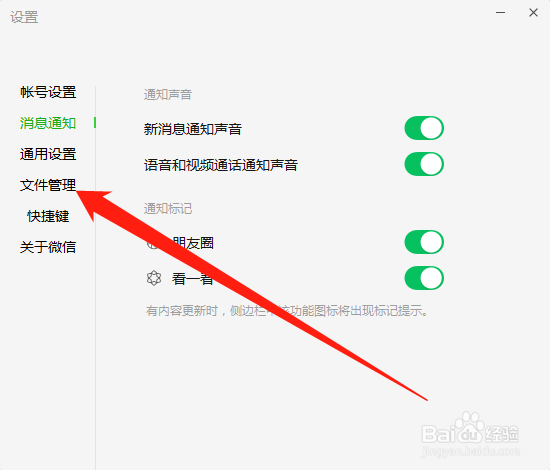Click the Baidu 经验 watermark logo

470,434
